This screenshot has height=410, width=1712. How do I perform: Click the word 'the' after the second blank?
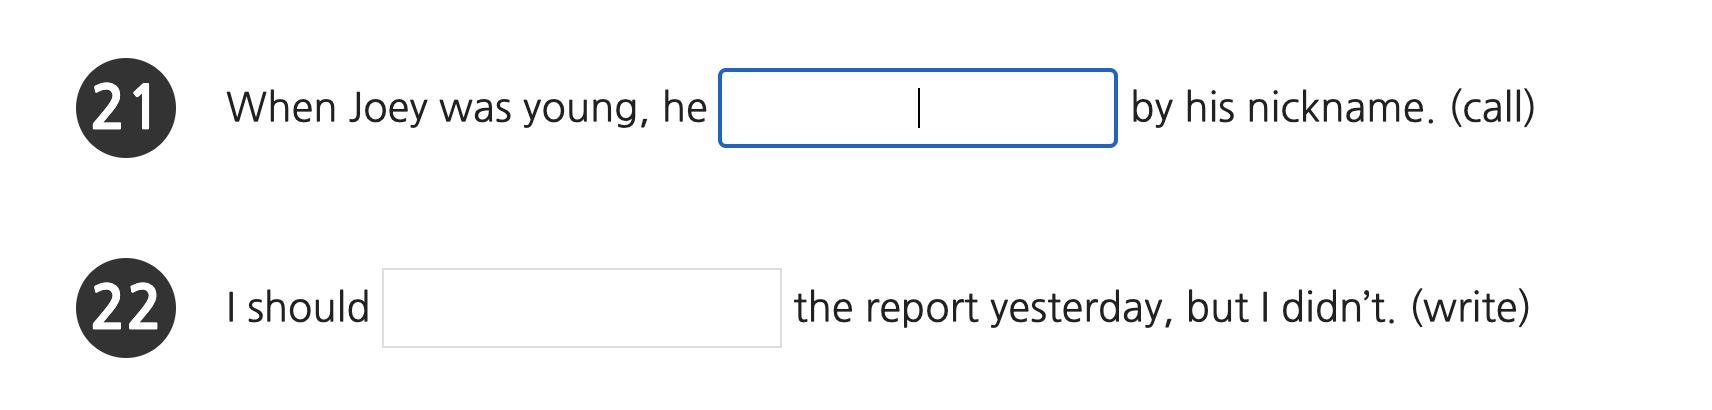[825, 307]
